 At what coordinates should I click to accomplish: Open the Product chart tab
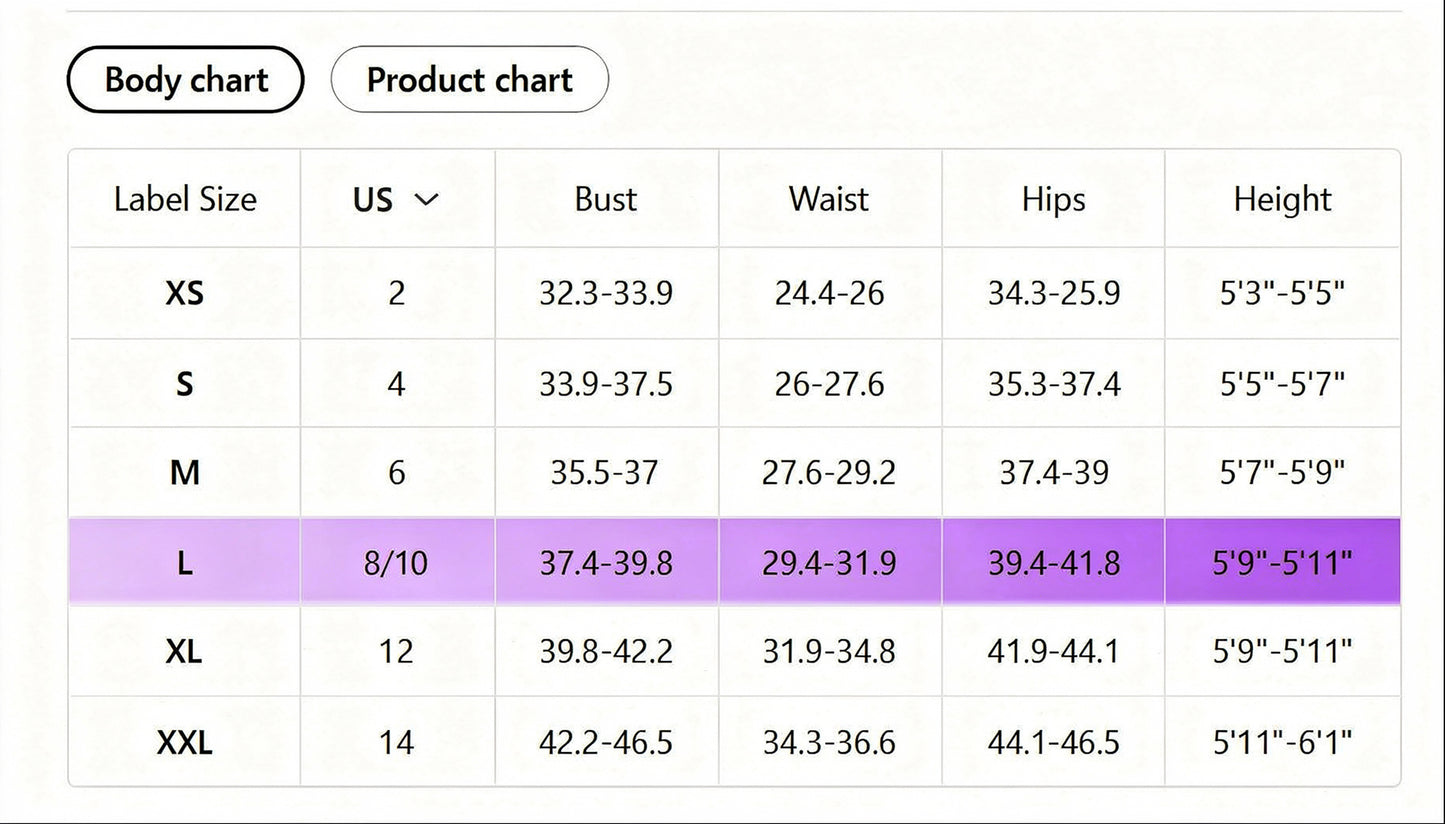(469, 80)
